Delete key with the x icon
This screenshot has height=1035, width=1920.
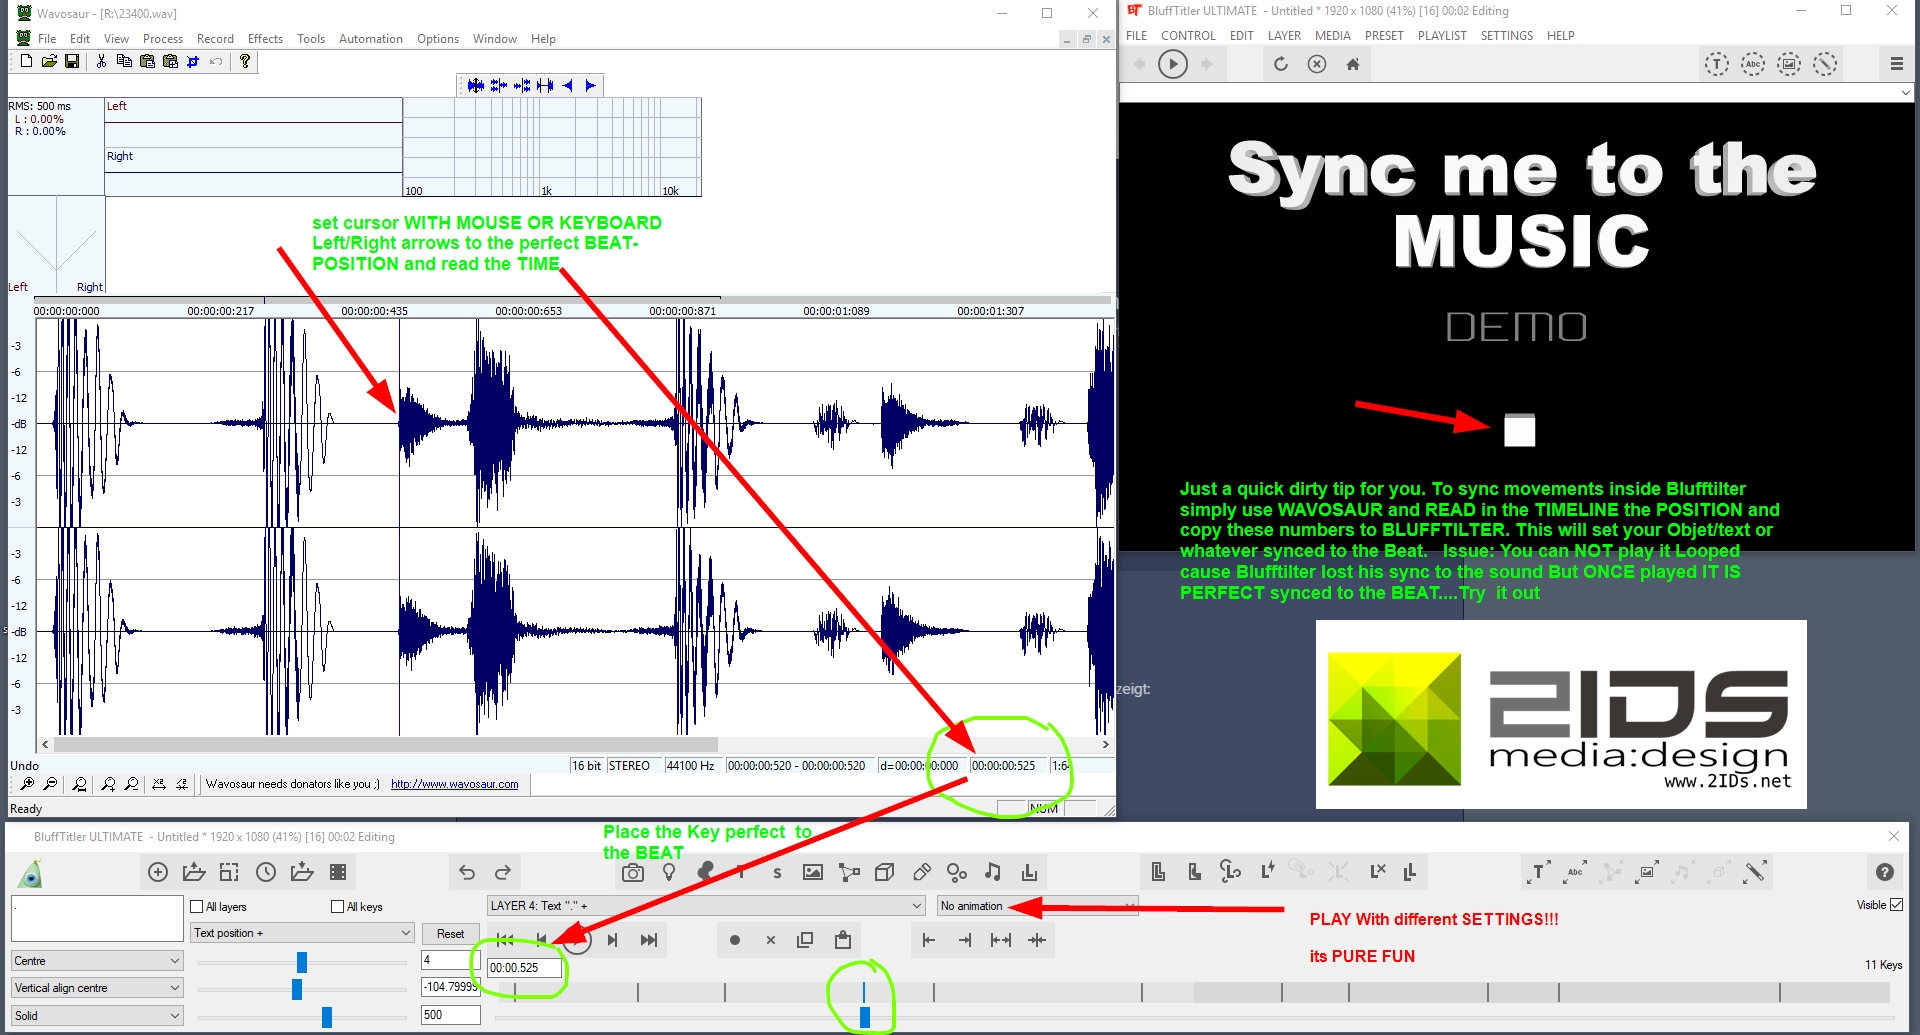tap(771, 940)
